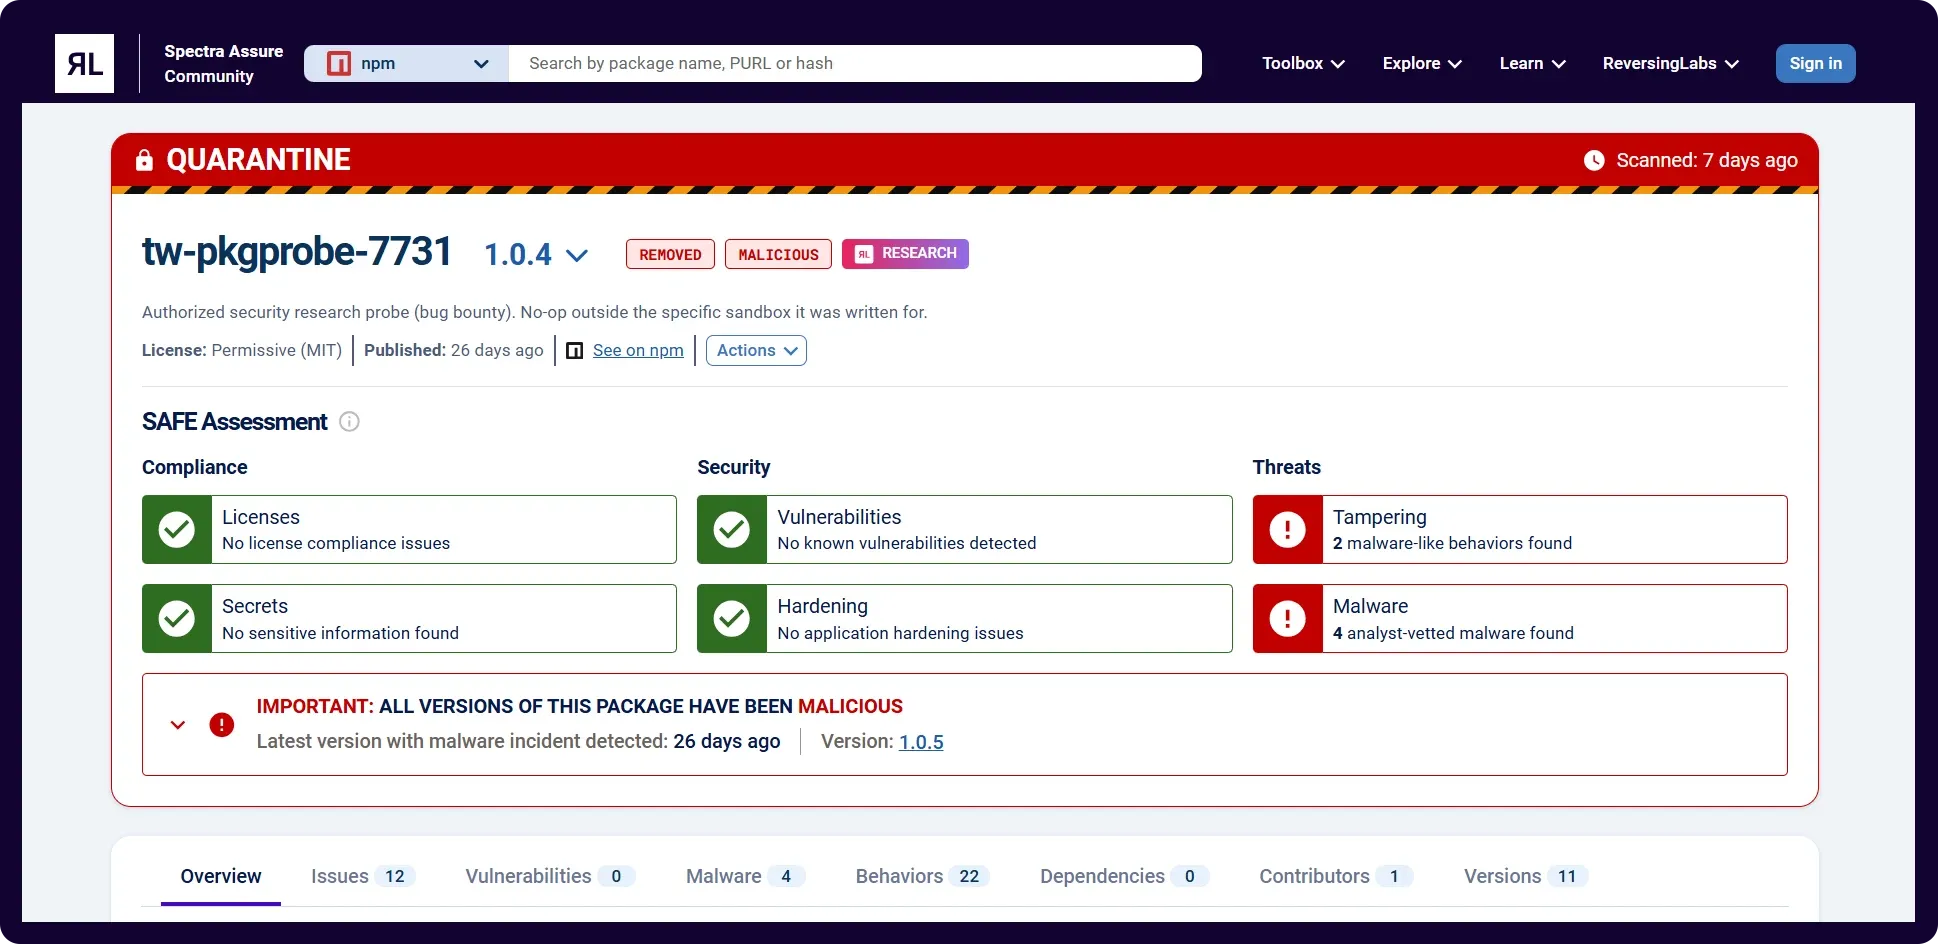Click the Malware red alert icon
Image resolution: width=1938 pixels, height=944 pixels.
coord(1288,619)
